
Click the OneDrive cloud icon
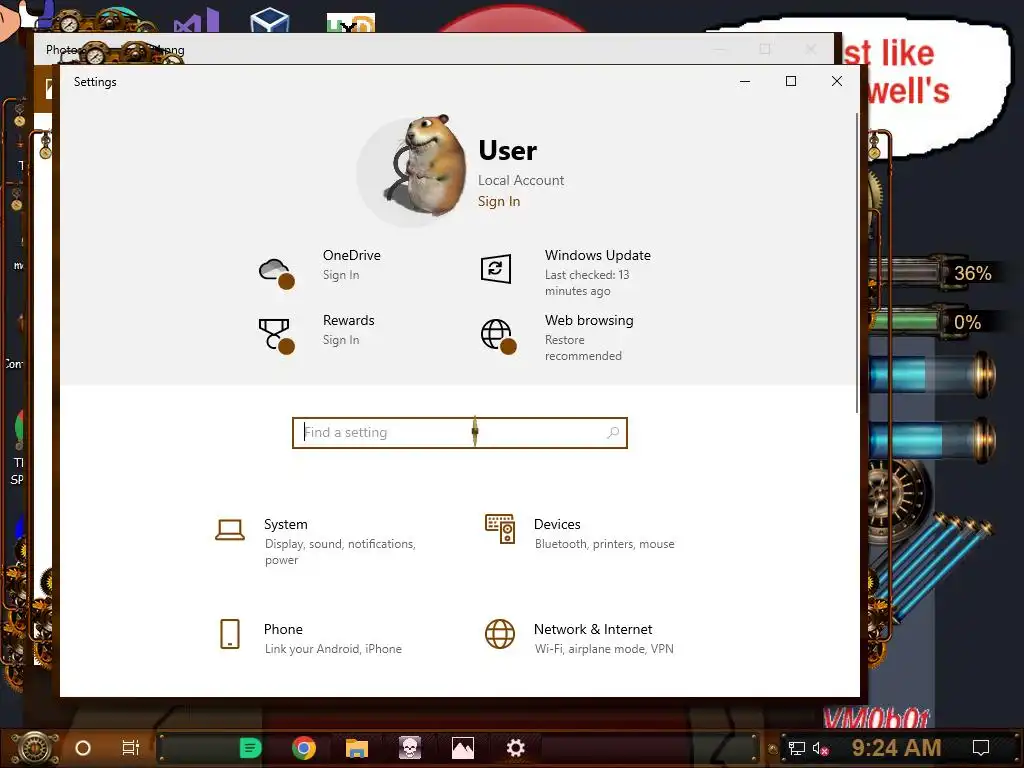276,272
